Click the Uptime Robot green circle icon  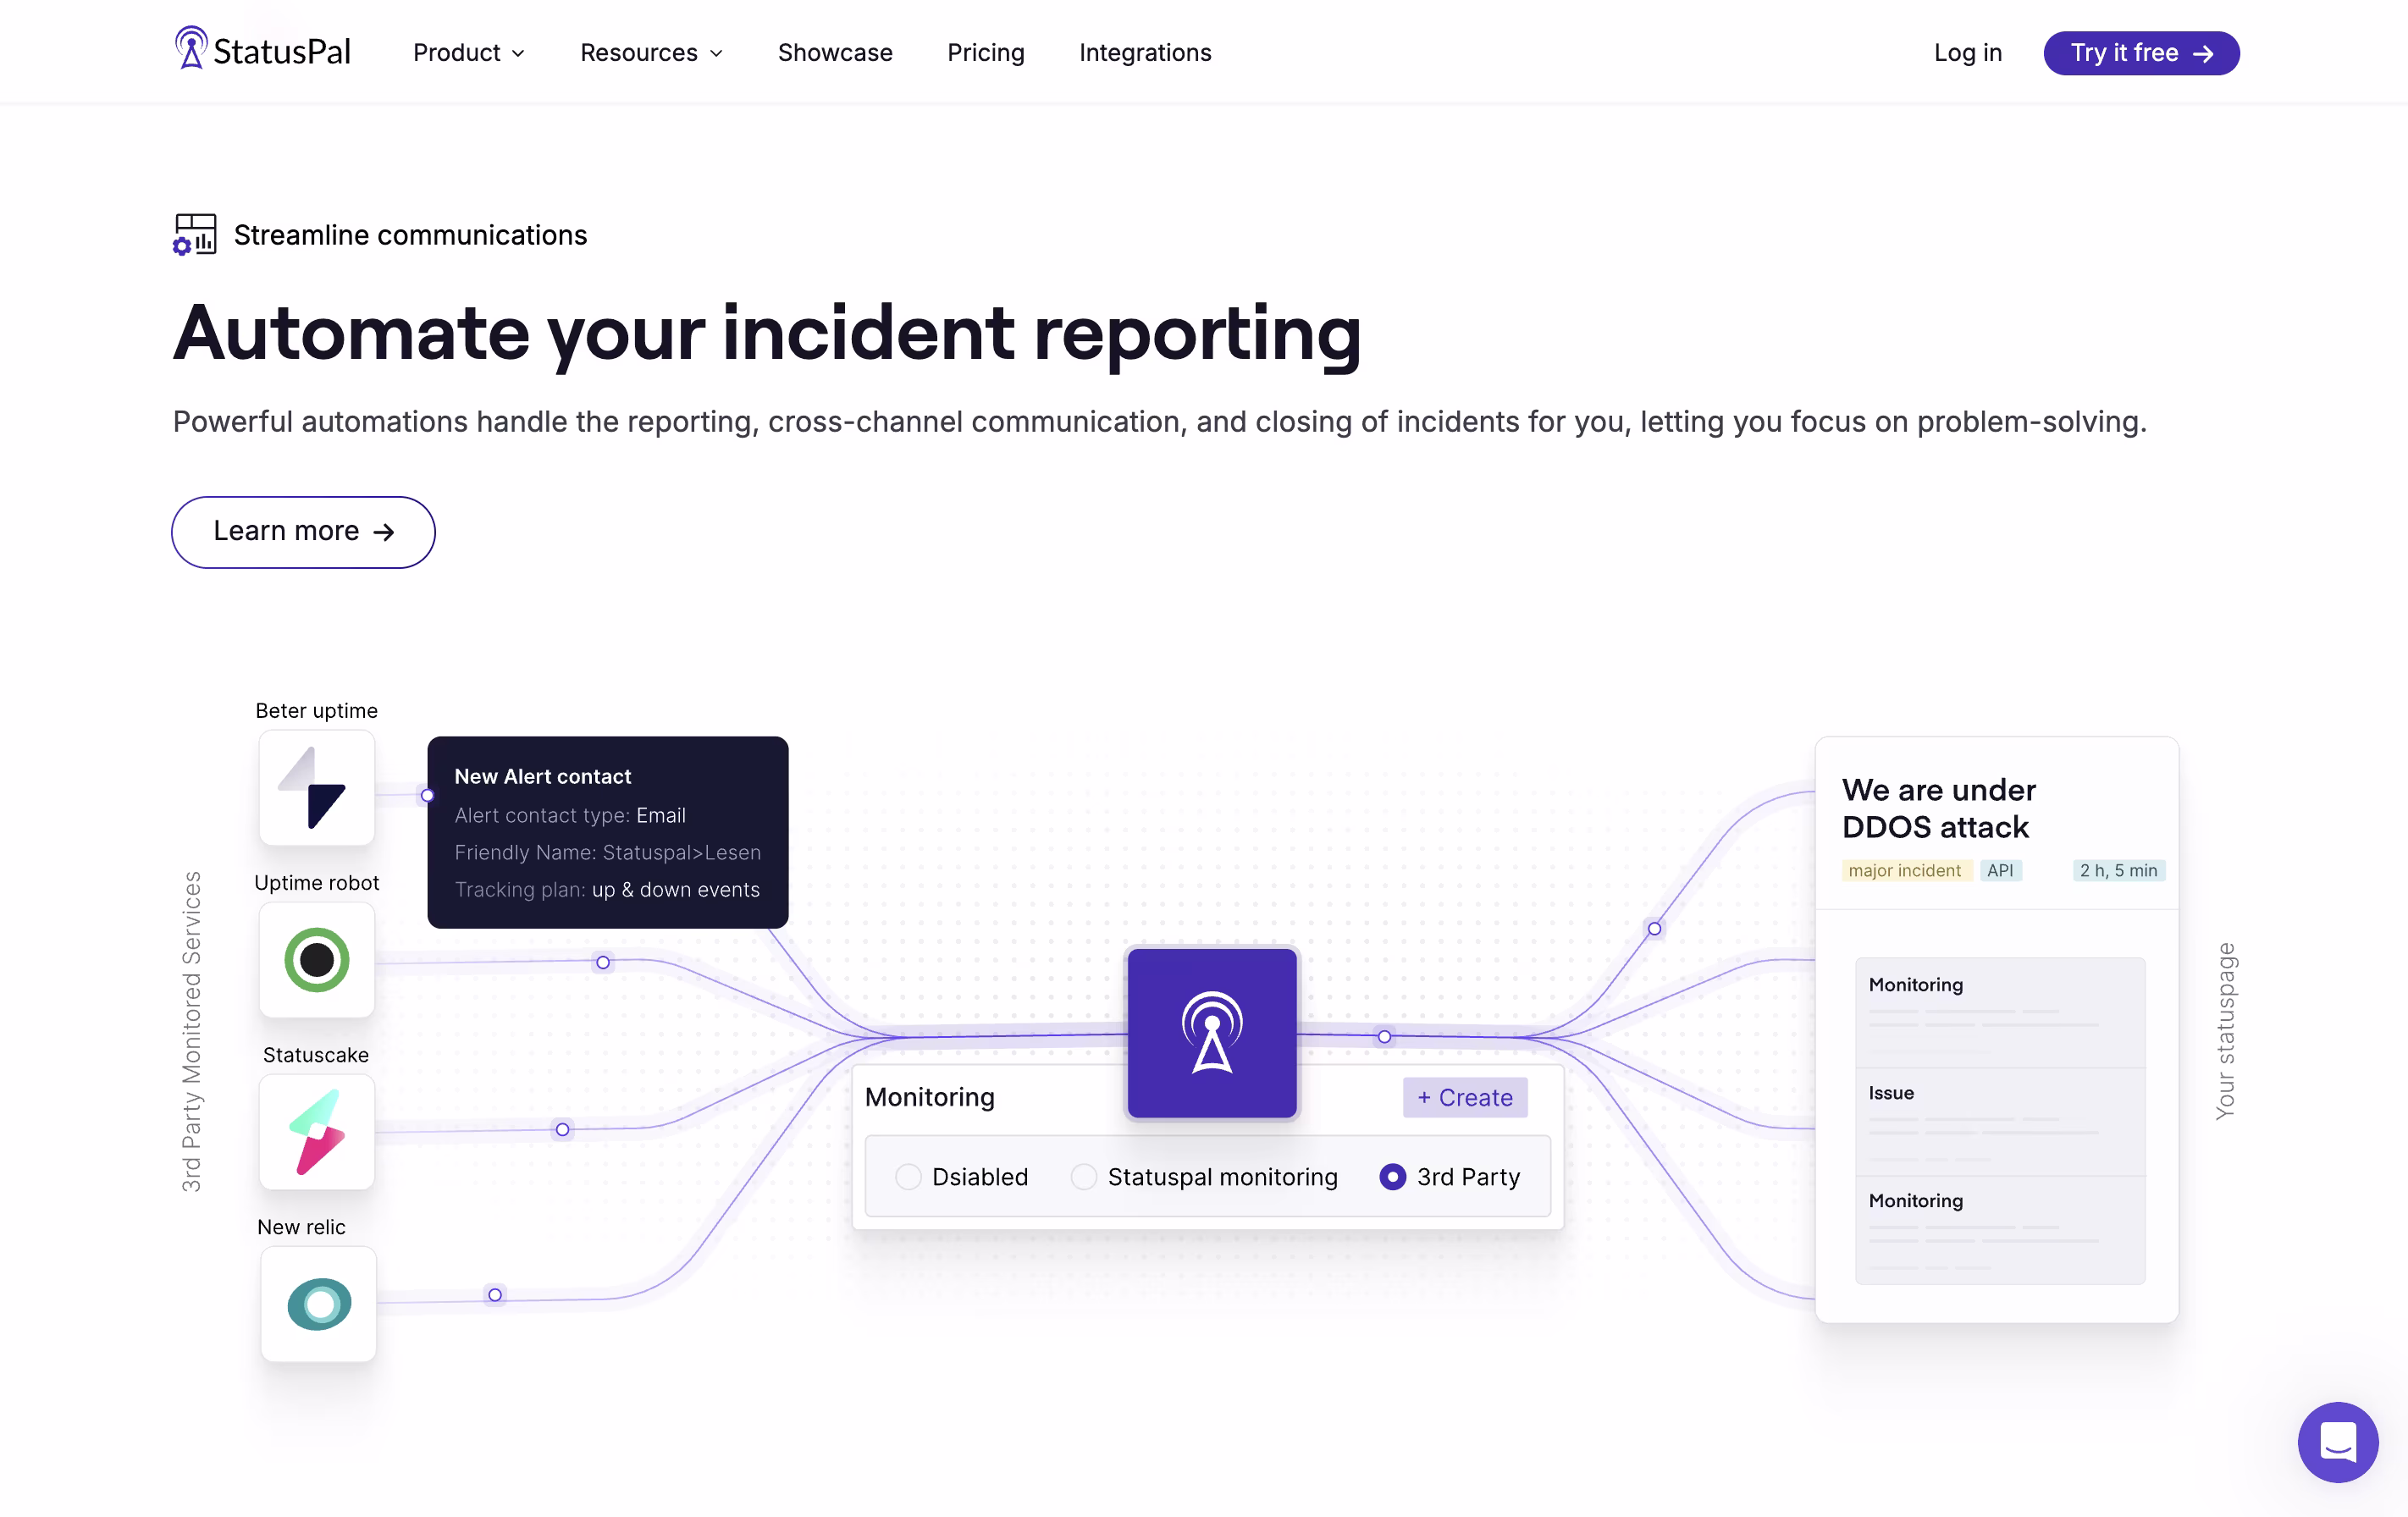tap(316, 960)
